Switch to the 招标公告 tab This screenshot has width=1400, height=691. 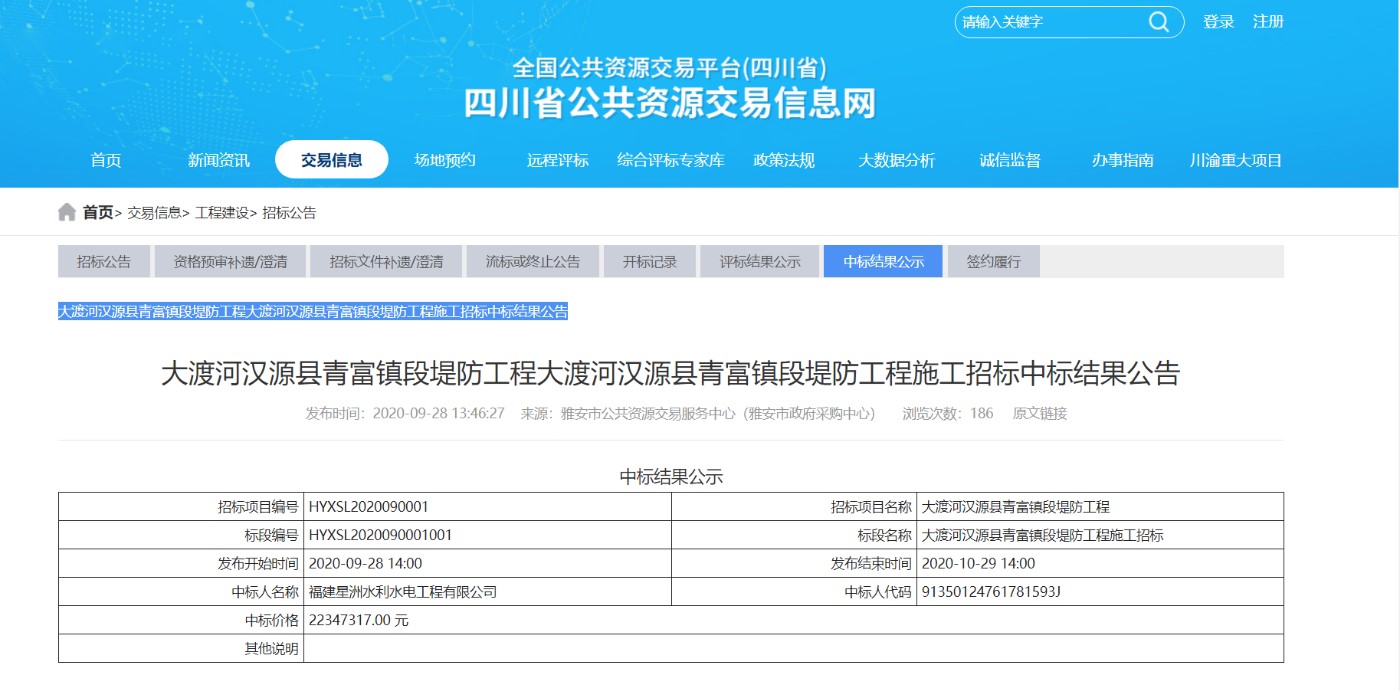(x=104, y=262)
